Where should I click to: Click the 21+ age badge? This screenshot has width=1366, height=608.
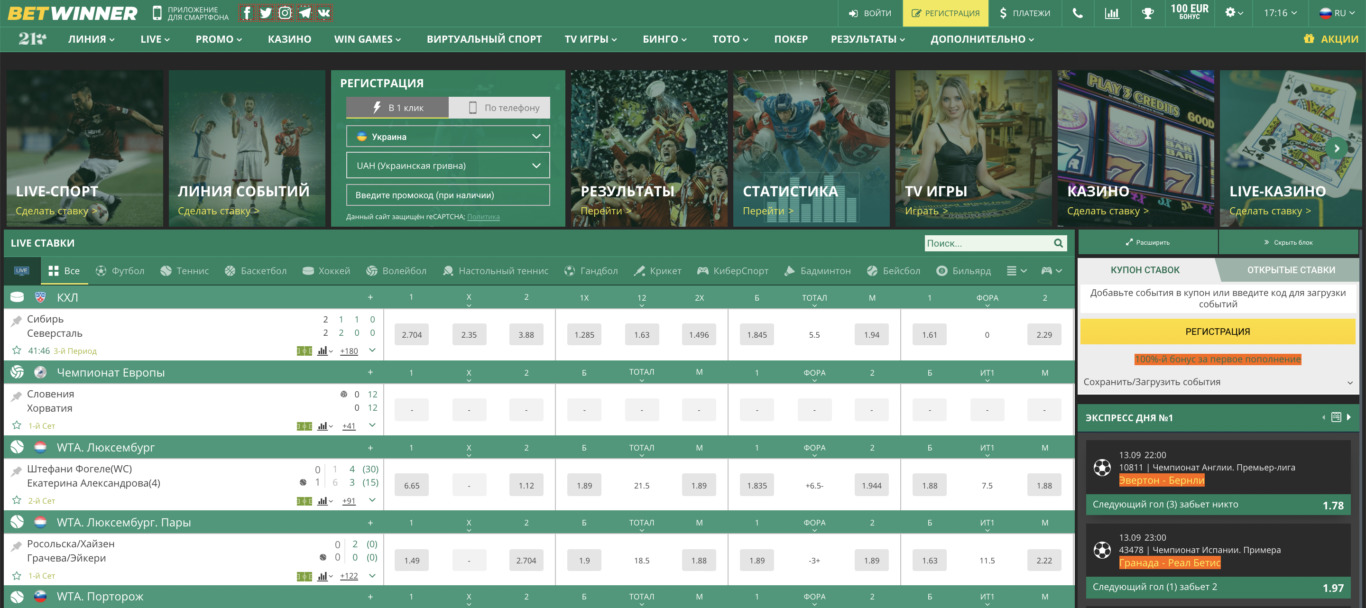tap(32, 38)
